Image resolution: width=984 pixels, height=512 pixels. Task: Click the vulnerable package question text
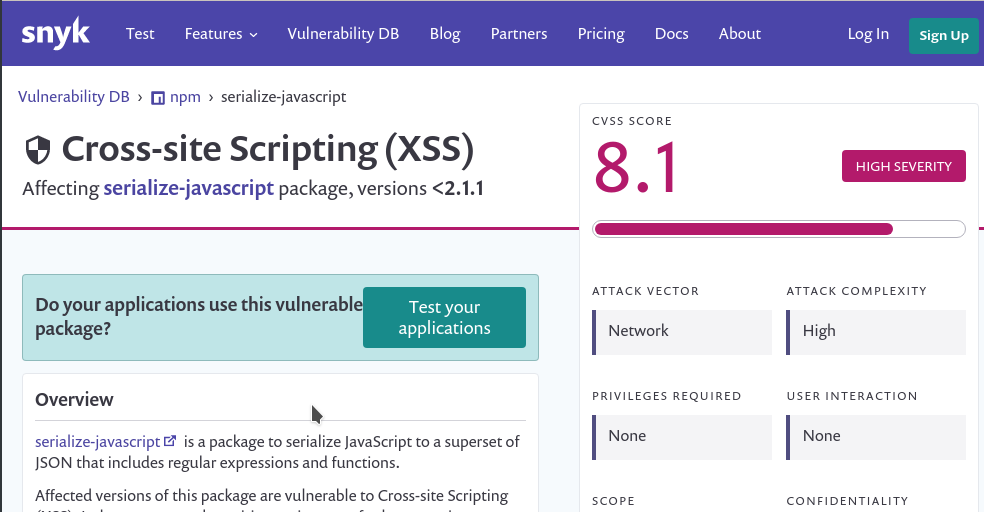pyautogui.click(x=199, y=317)
